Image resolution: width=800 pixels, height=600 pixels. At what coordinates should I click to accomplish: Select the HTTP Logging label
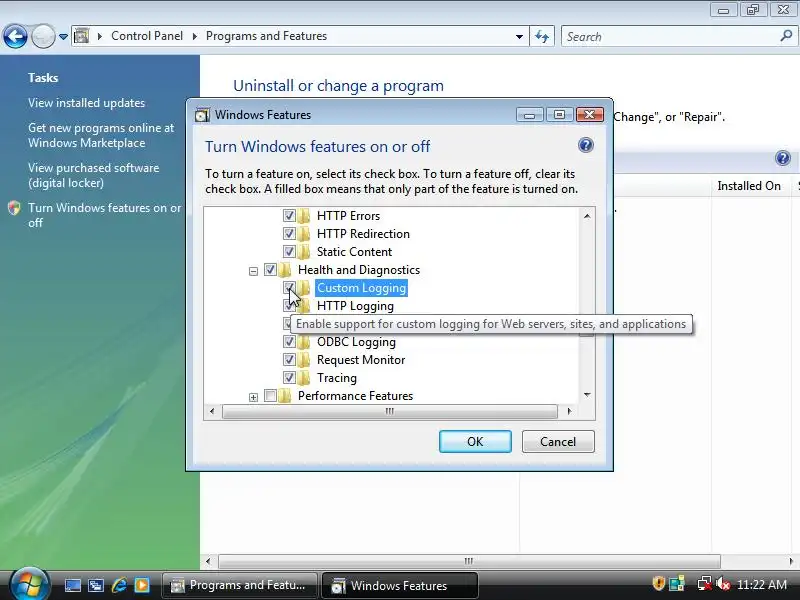pyautogui.click(x=355, y=306)
